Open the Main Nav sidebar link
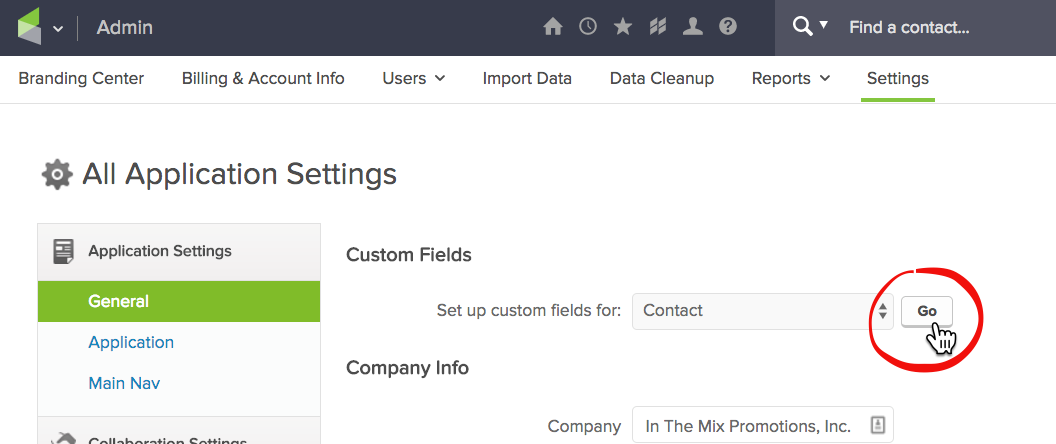Screen dimensions: 1056x444 point(125,383)
